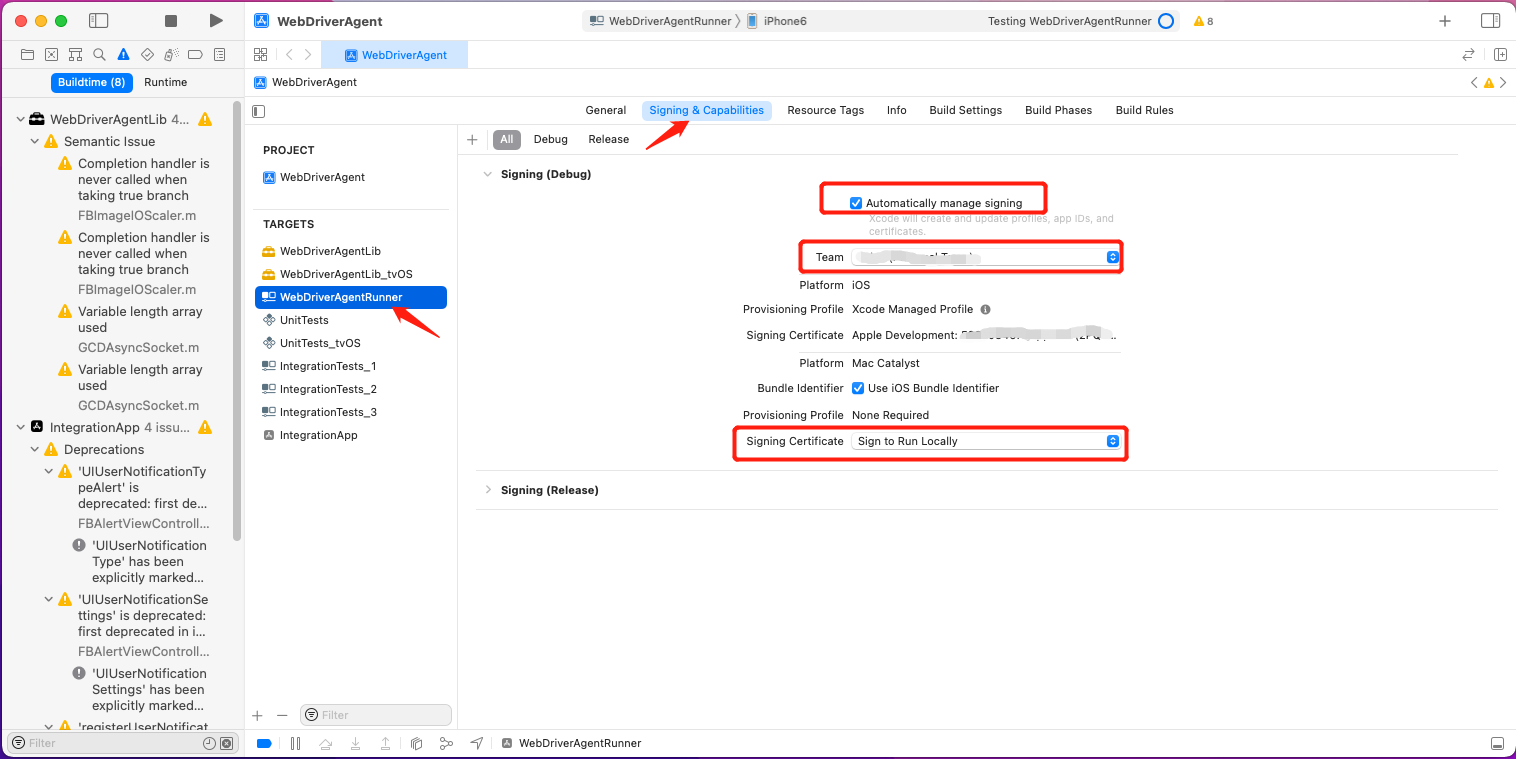Toggle the navigator sidebar in toolbar
Image resolution: width=1516 pixels, height=759 pixels.
tap(98, 21)
